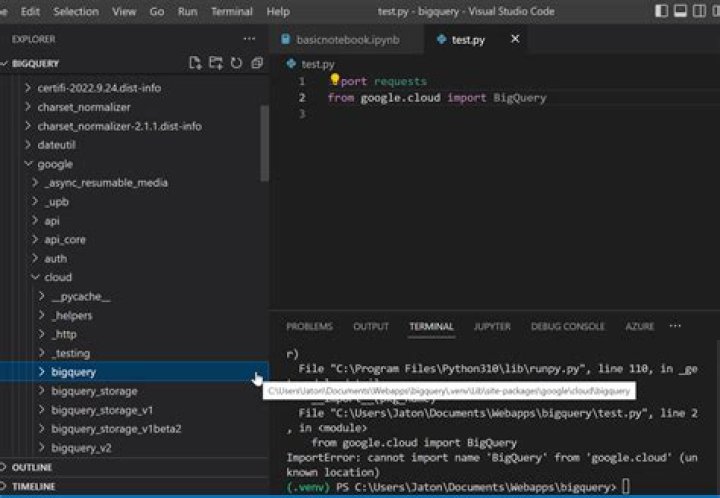Screen dimensions: 720x498
Task: Open the Terminal menu
Action: tap(231, 11)
